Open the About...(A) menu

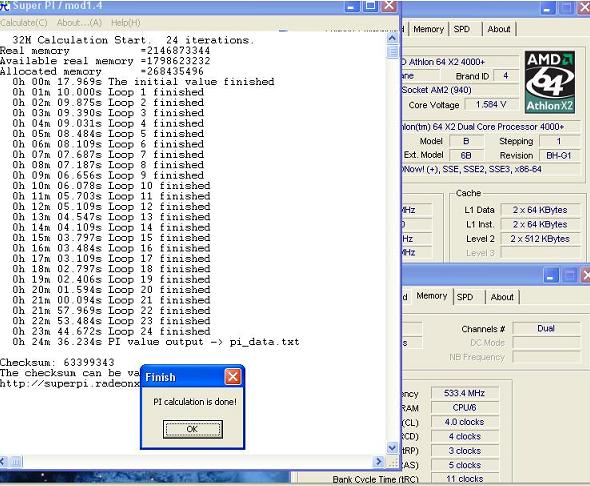tap(79, 23)
